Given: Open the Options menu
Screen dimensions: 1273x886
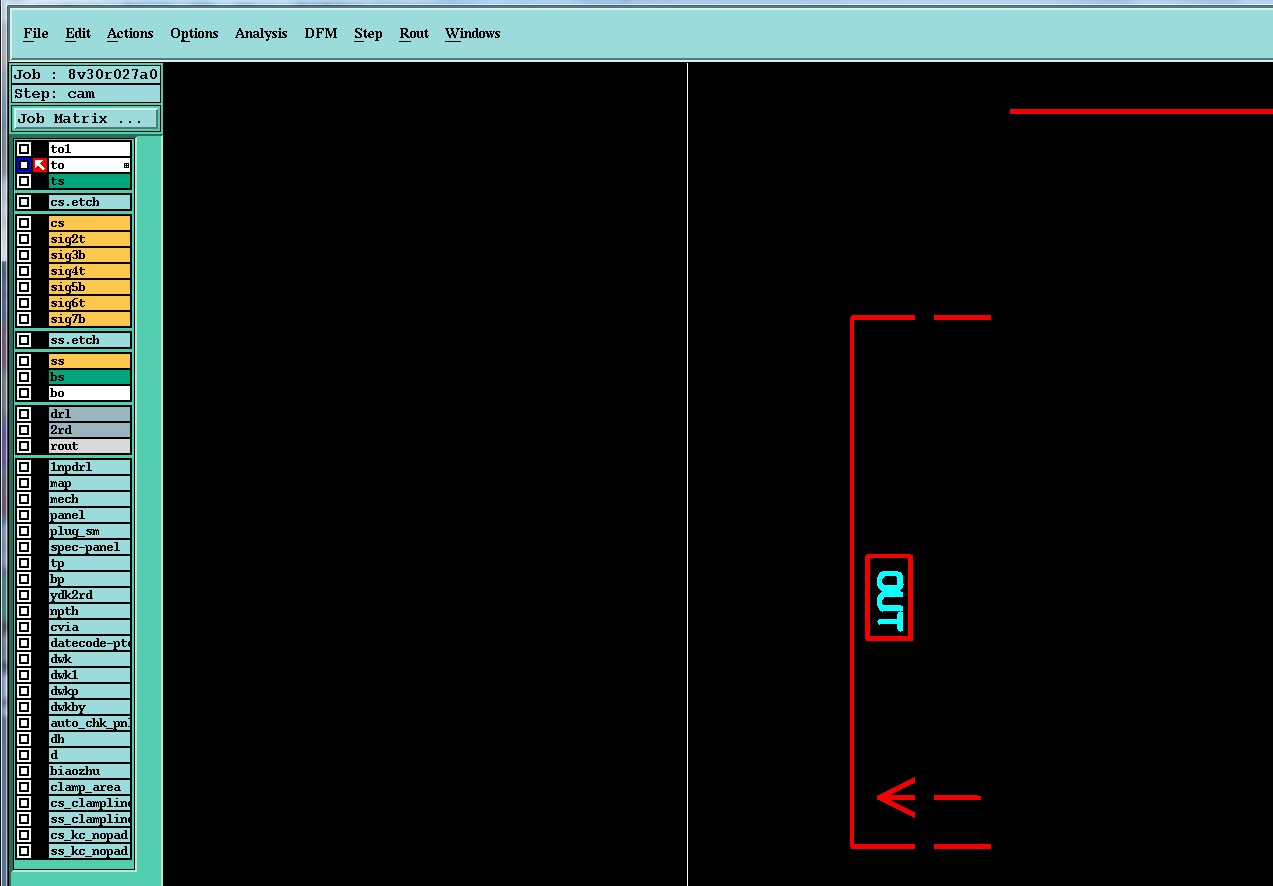Looking at the screenshot, I should tap(194, 34).
